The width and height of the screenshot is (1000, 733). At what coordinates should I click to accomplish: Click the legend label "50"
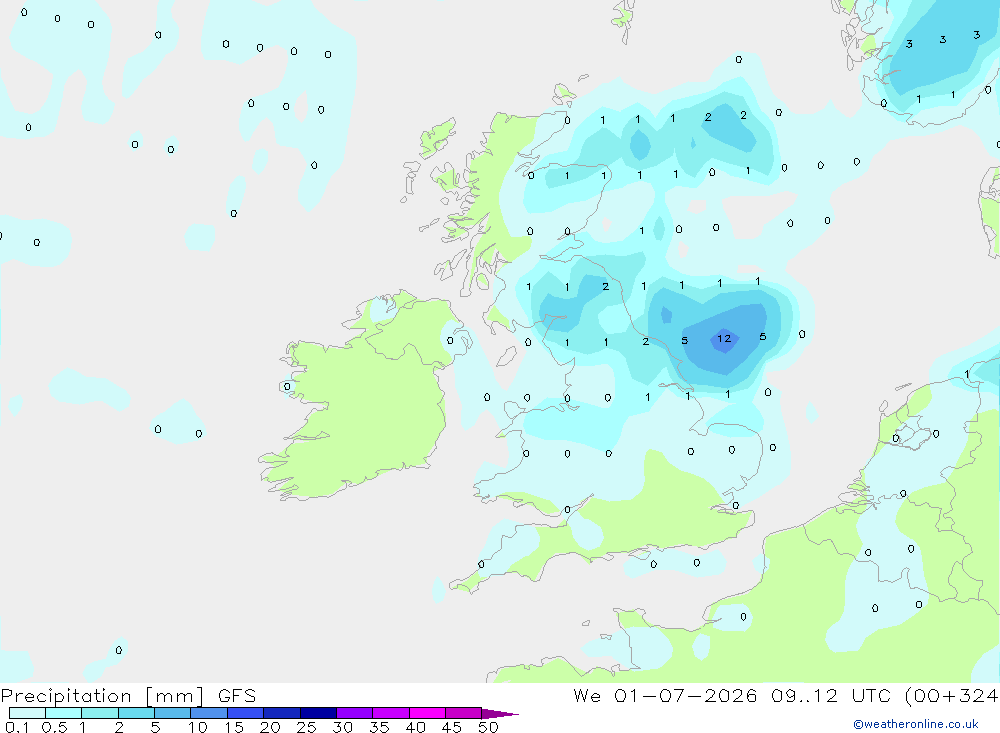point(488,727)
